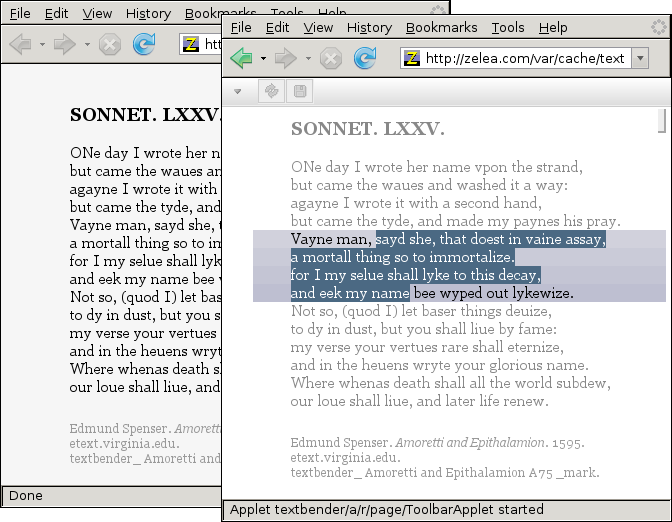Image resolution: width=672 pixels, height=522 pixels.
Task: Open the textbender toolbar dropdown arrow
Action: coord(238,91)
